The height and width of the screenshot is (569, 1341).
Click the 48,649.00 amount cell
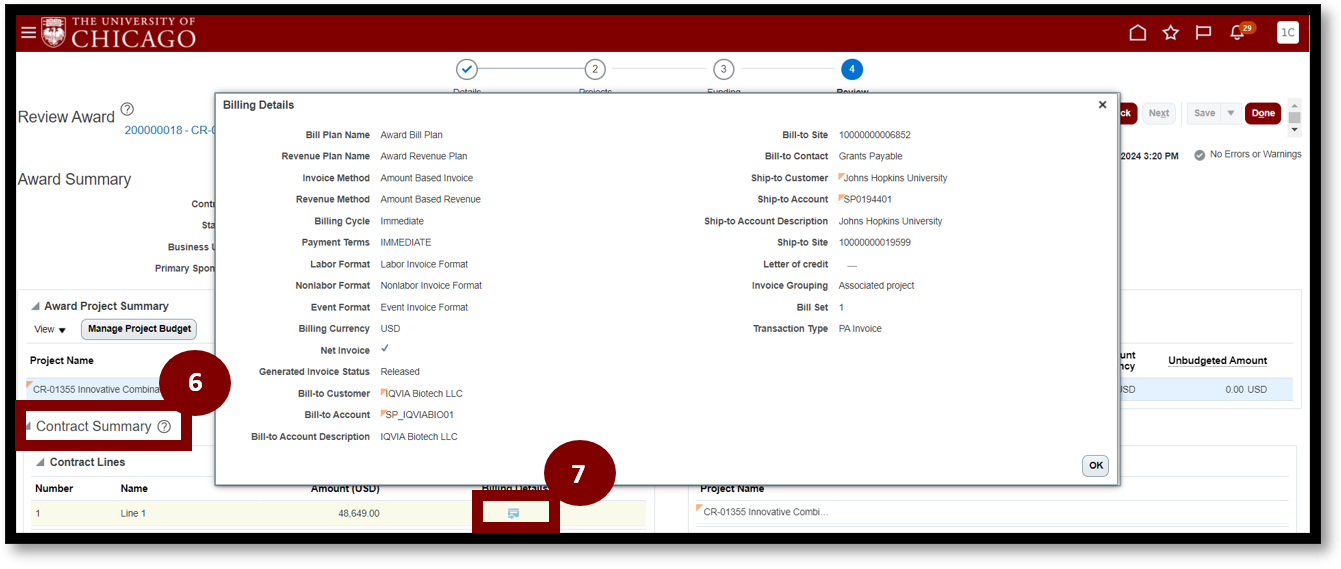[x=359, y=513]
